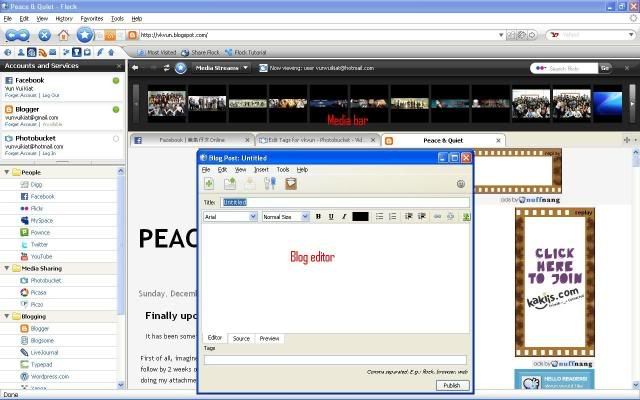Screen dimensions: 640x400
Task: Open the black text color swatch
Action: click(360, 216)
